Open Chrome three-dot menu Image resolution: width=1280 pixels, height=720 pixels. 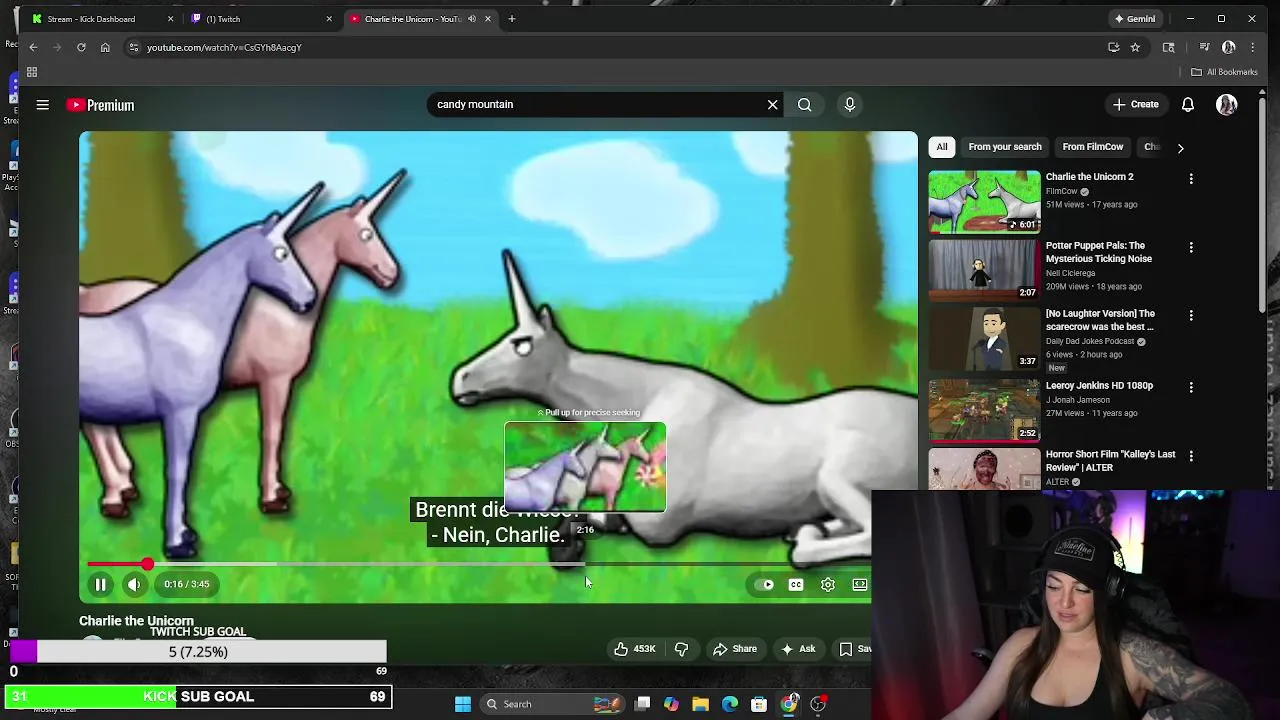coord(1253,47)
